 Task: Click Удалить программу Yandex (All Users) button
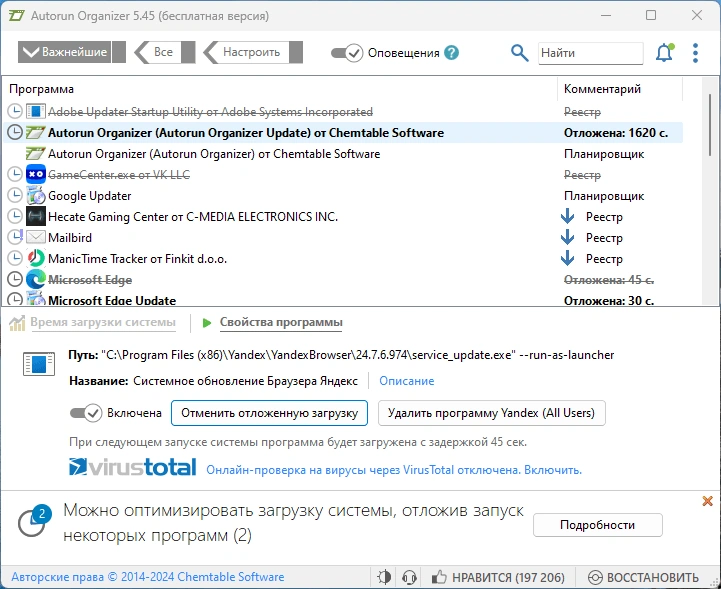pyautogui.click(x=491, y=413)
